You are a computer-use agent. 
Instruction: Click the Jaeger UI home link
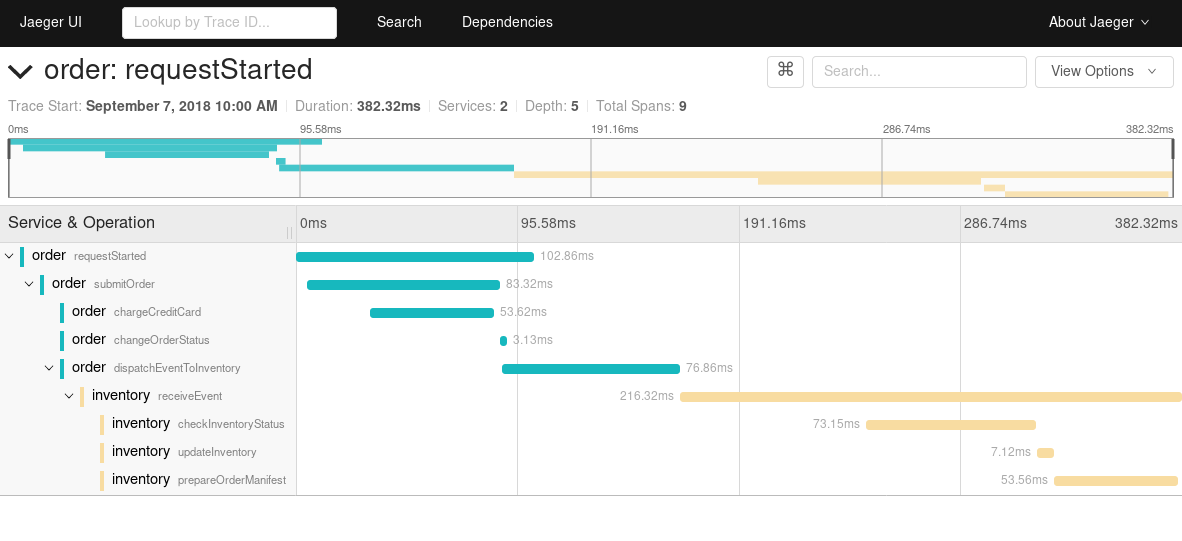coord(51,22)
